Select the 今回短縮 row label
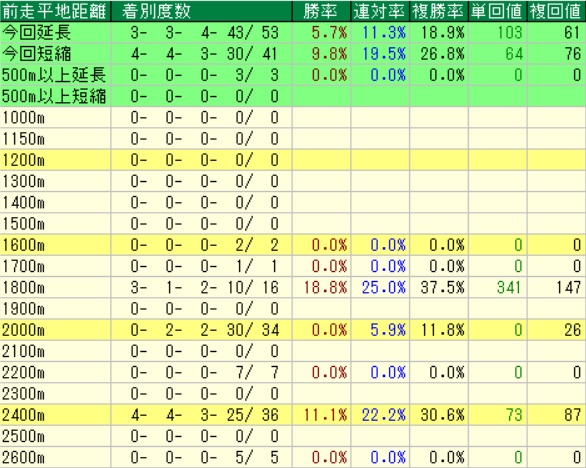Image resolution: width=586 pixels, height=468 pixels. click(37, 54)
